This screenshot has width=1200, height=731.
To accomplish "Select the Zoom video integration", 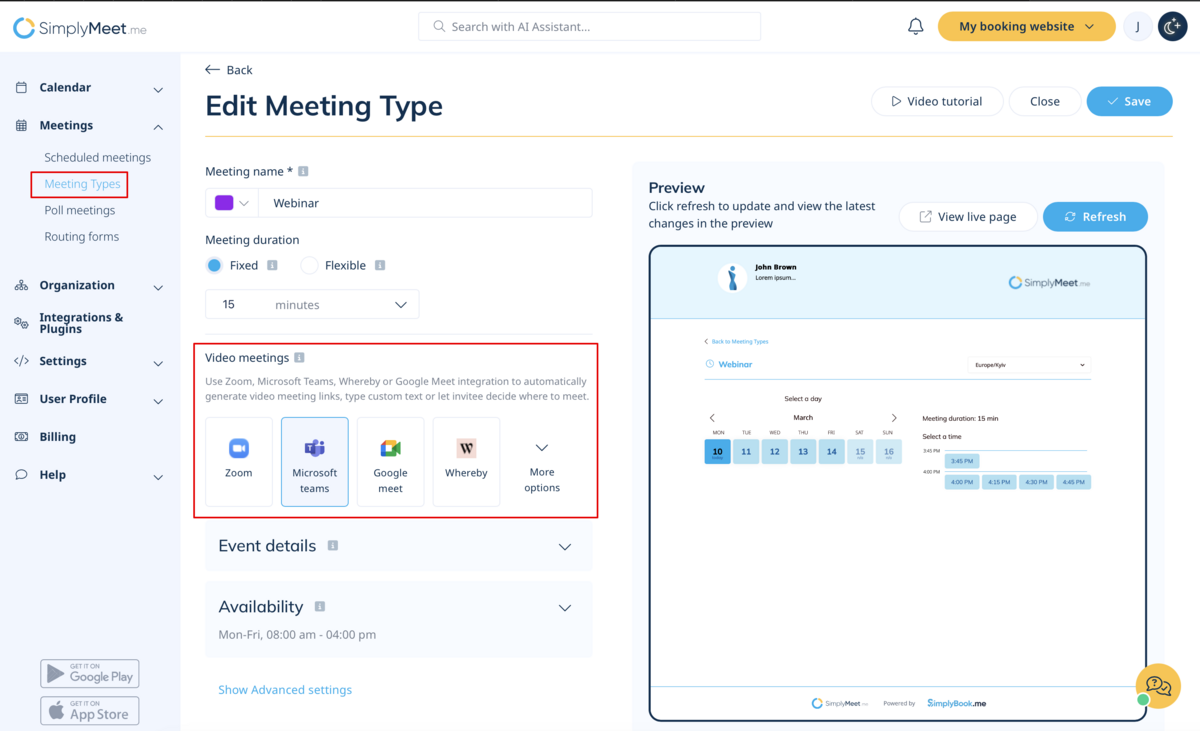I will (x=239, y=461).
